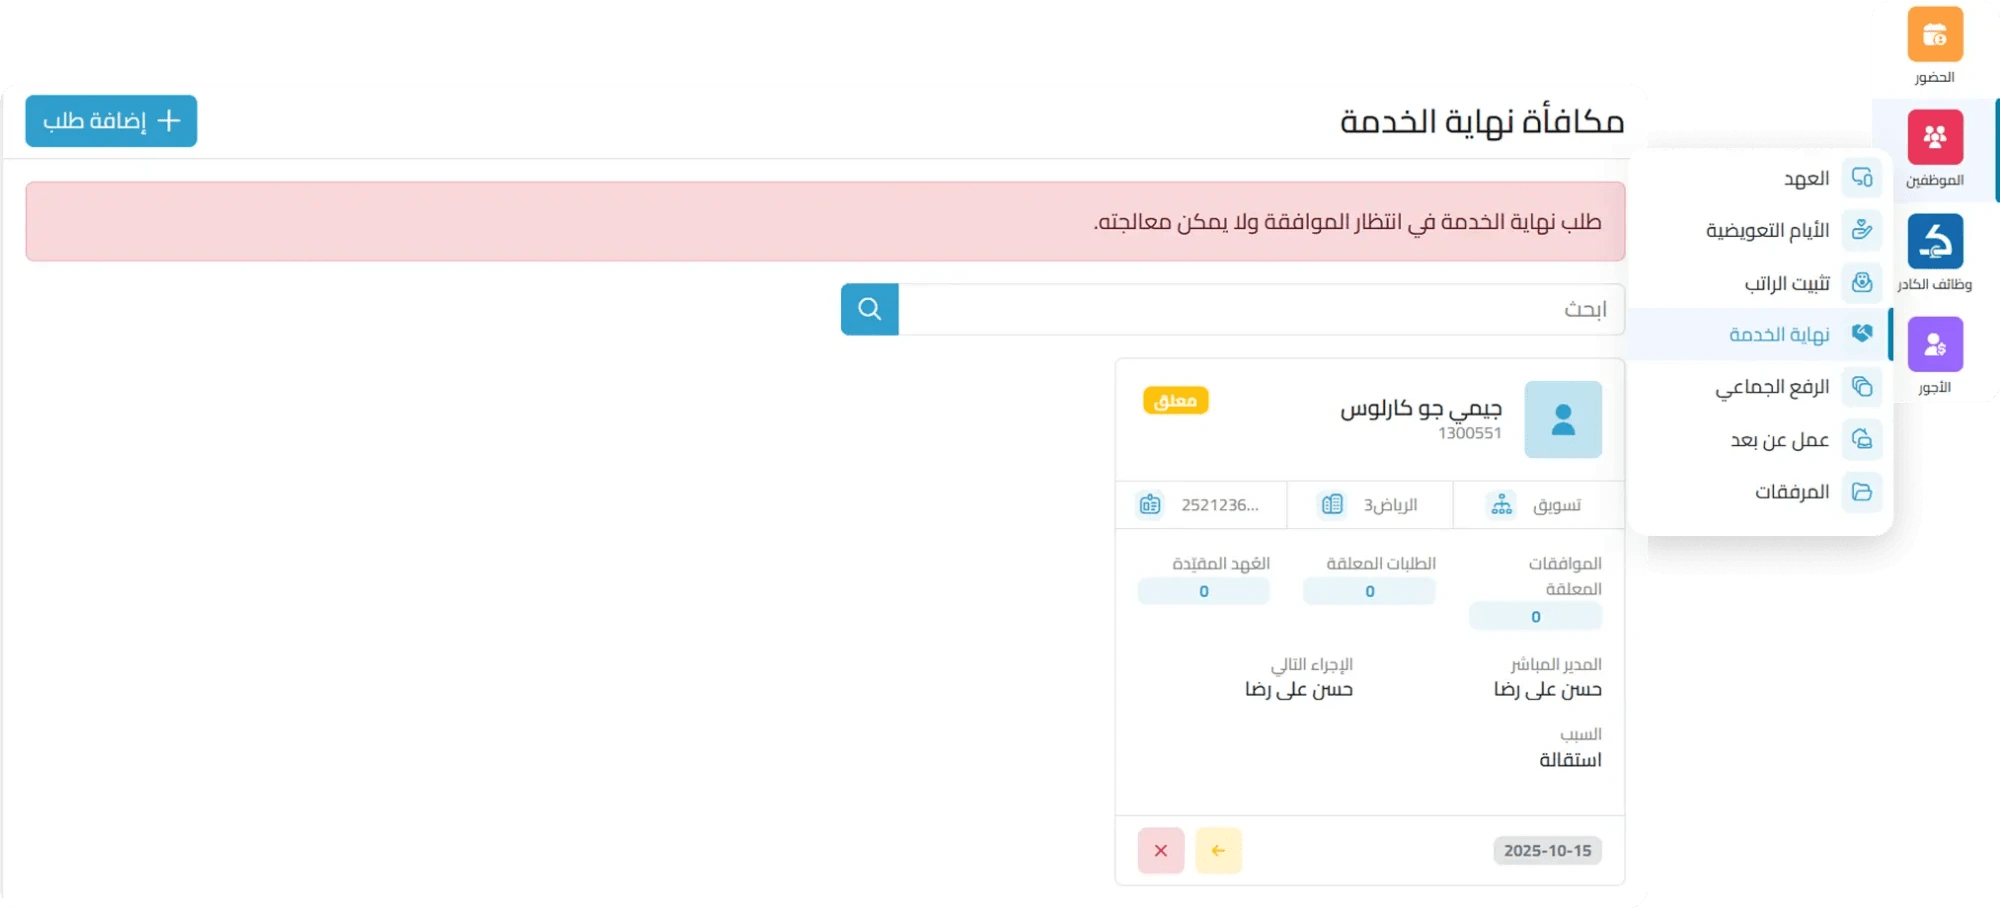
Task: Open the الموظفين employees module icon
Action: pos(1934,137)
